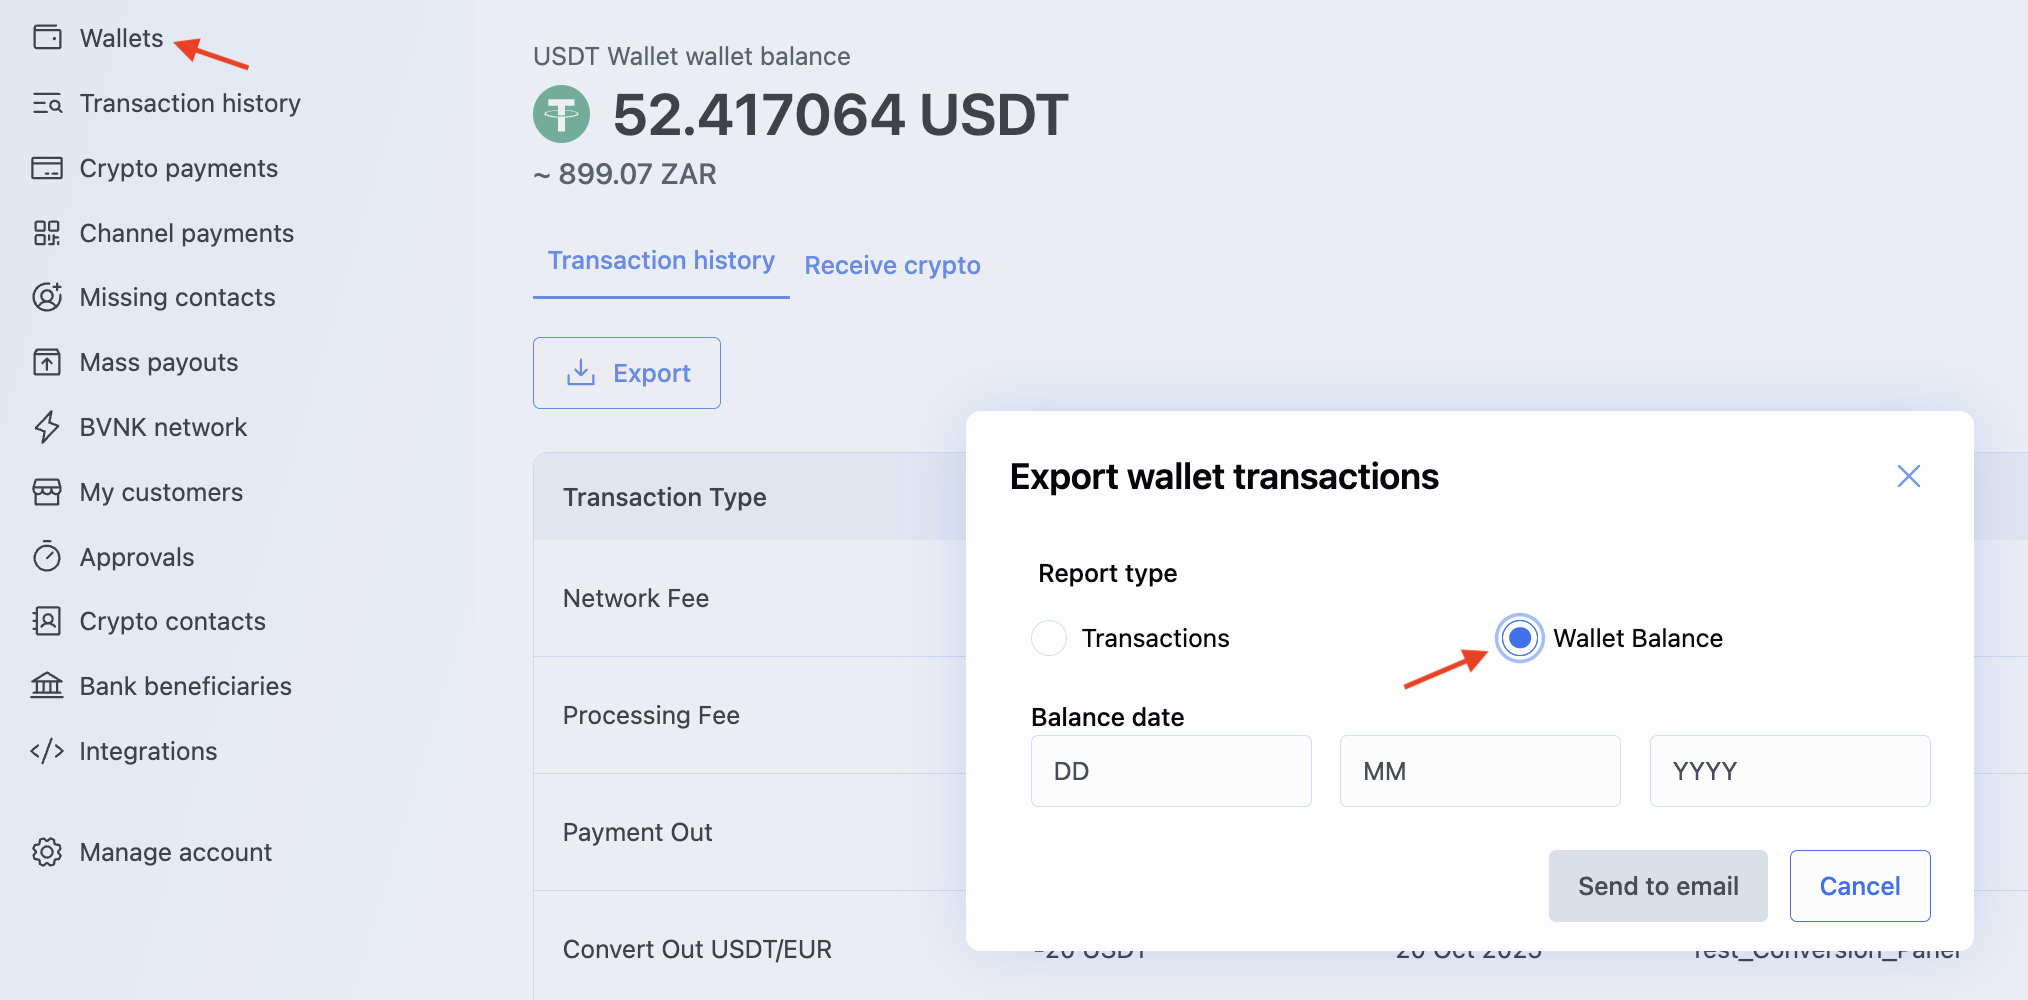The width and height of the screenshot is (2028, 1000).
Task: Click the Wallets icon in sidebar
Action: tap(47, 38)
